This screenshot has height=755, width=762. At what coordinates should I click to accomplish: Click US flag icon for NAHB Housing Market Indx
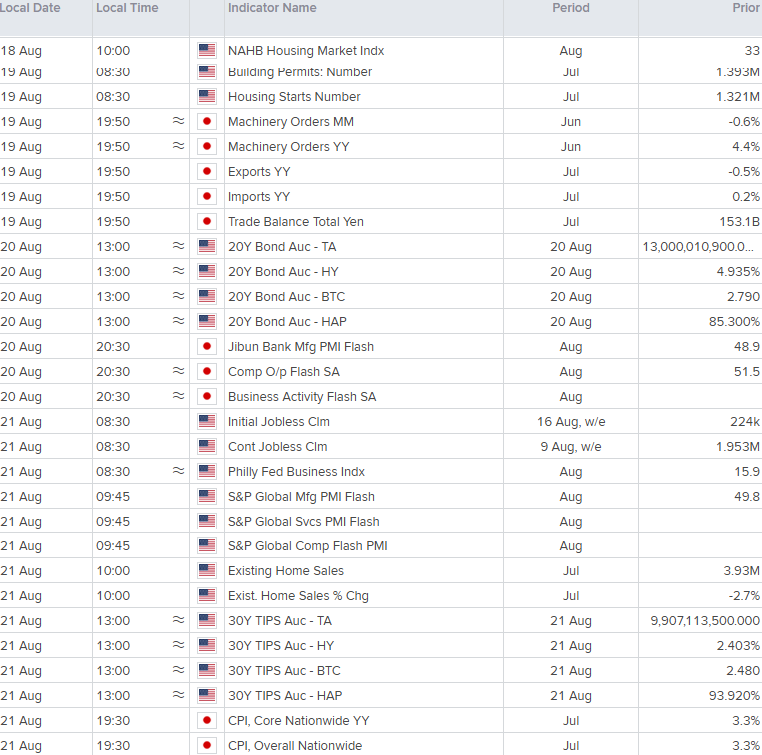click(207, 51)
